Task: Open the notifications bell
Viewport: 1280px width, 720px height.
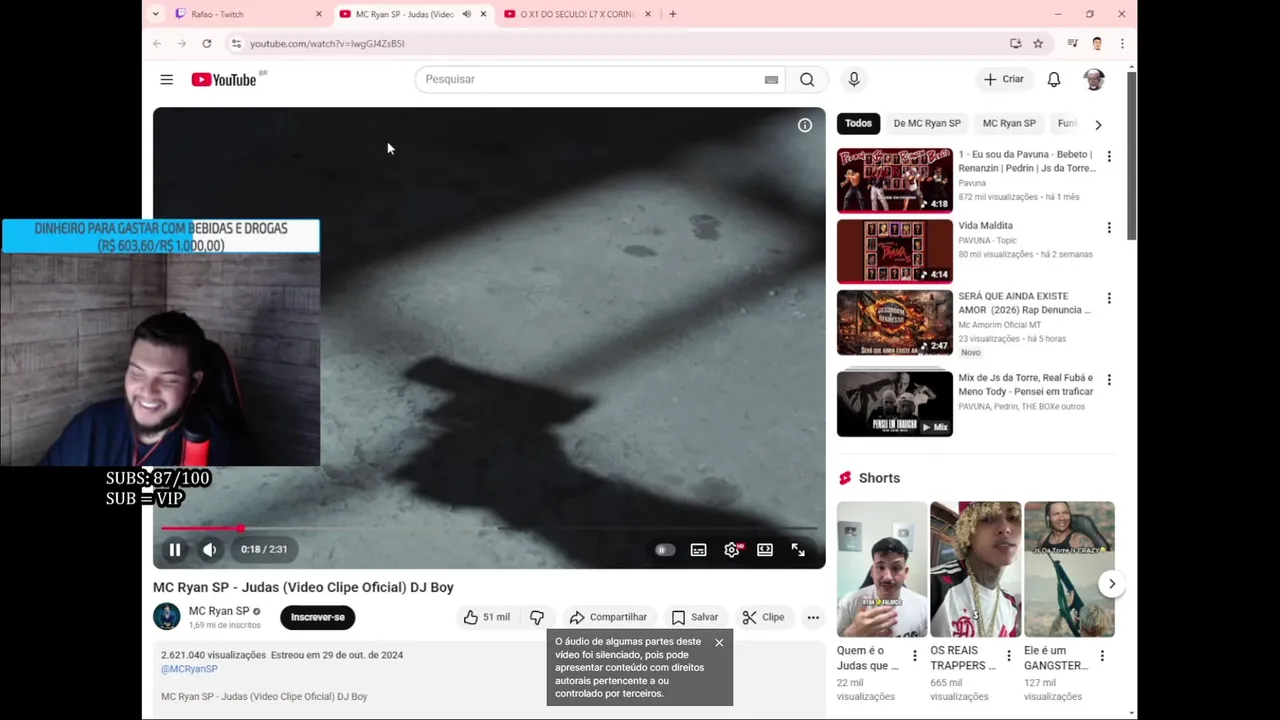Action: (1054, 79)
